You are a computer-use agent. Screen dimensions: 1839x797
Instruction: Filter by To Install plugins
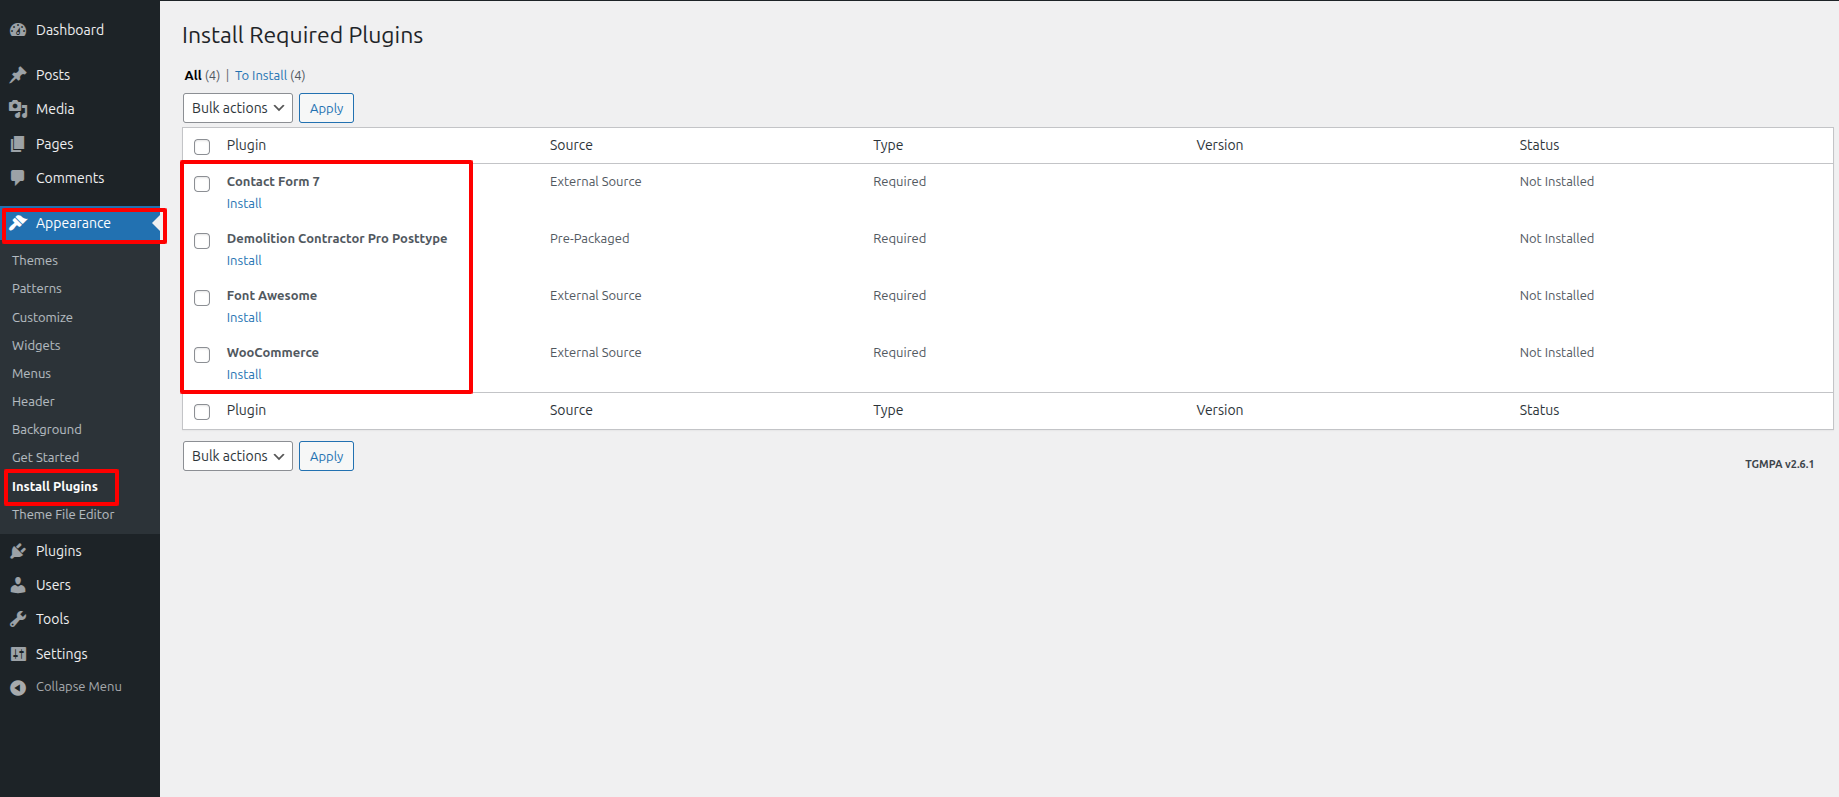[x=261, y=75]
